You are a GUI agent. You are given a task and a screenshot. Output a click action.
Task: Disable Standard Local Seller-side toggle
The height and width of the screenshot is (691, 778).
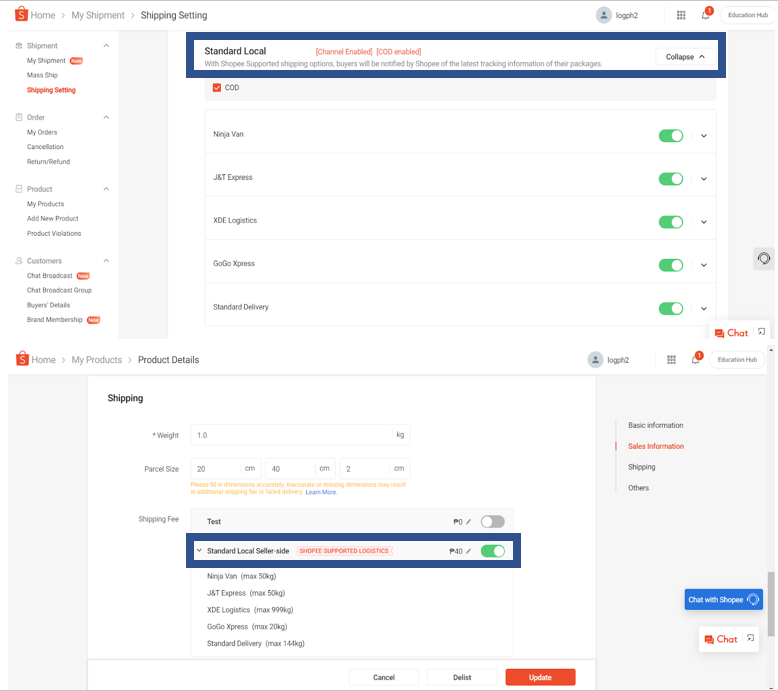(493, 551)
